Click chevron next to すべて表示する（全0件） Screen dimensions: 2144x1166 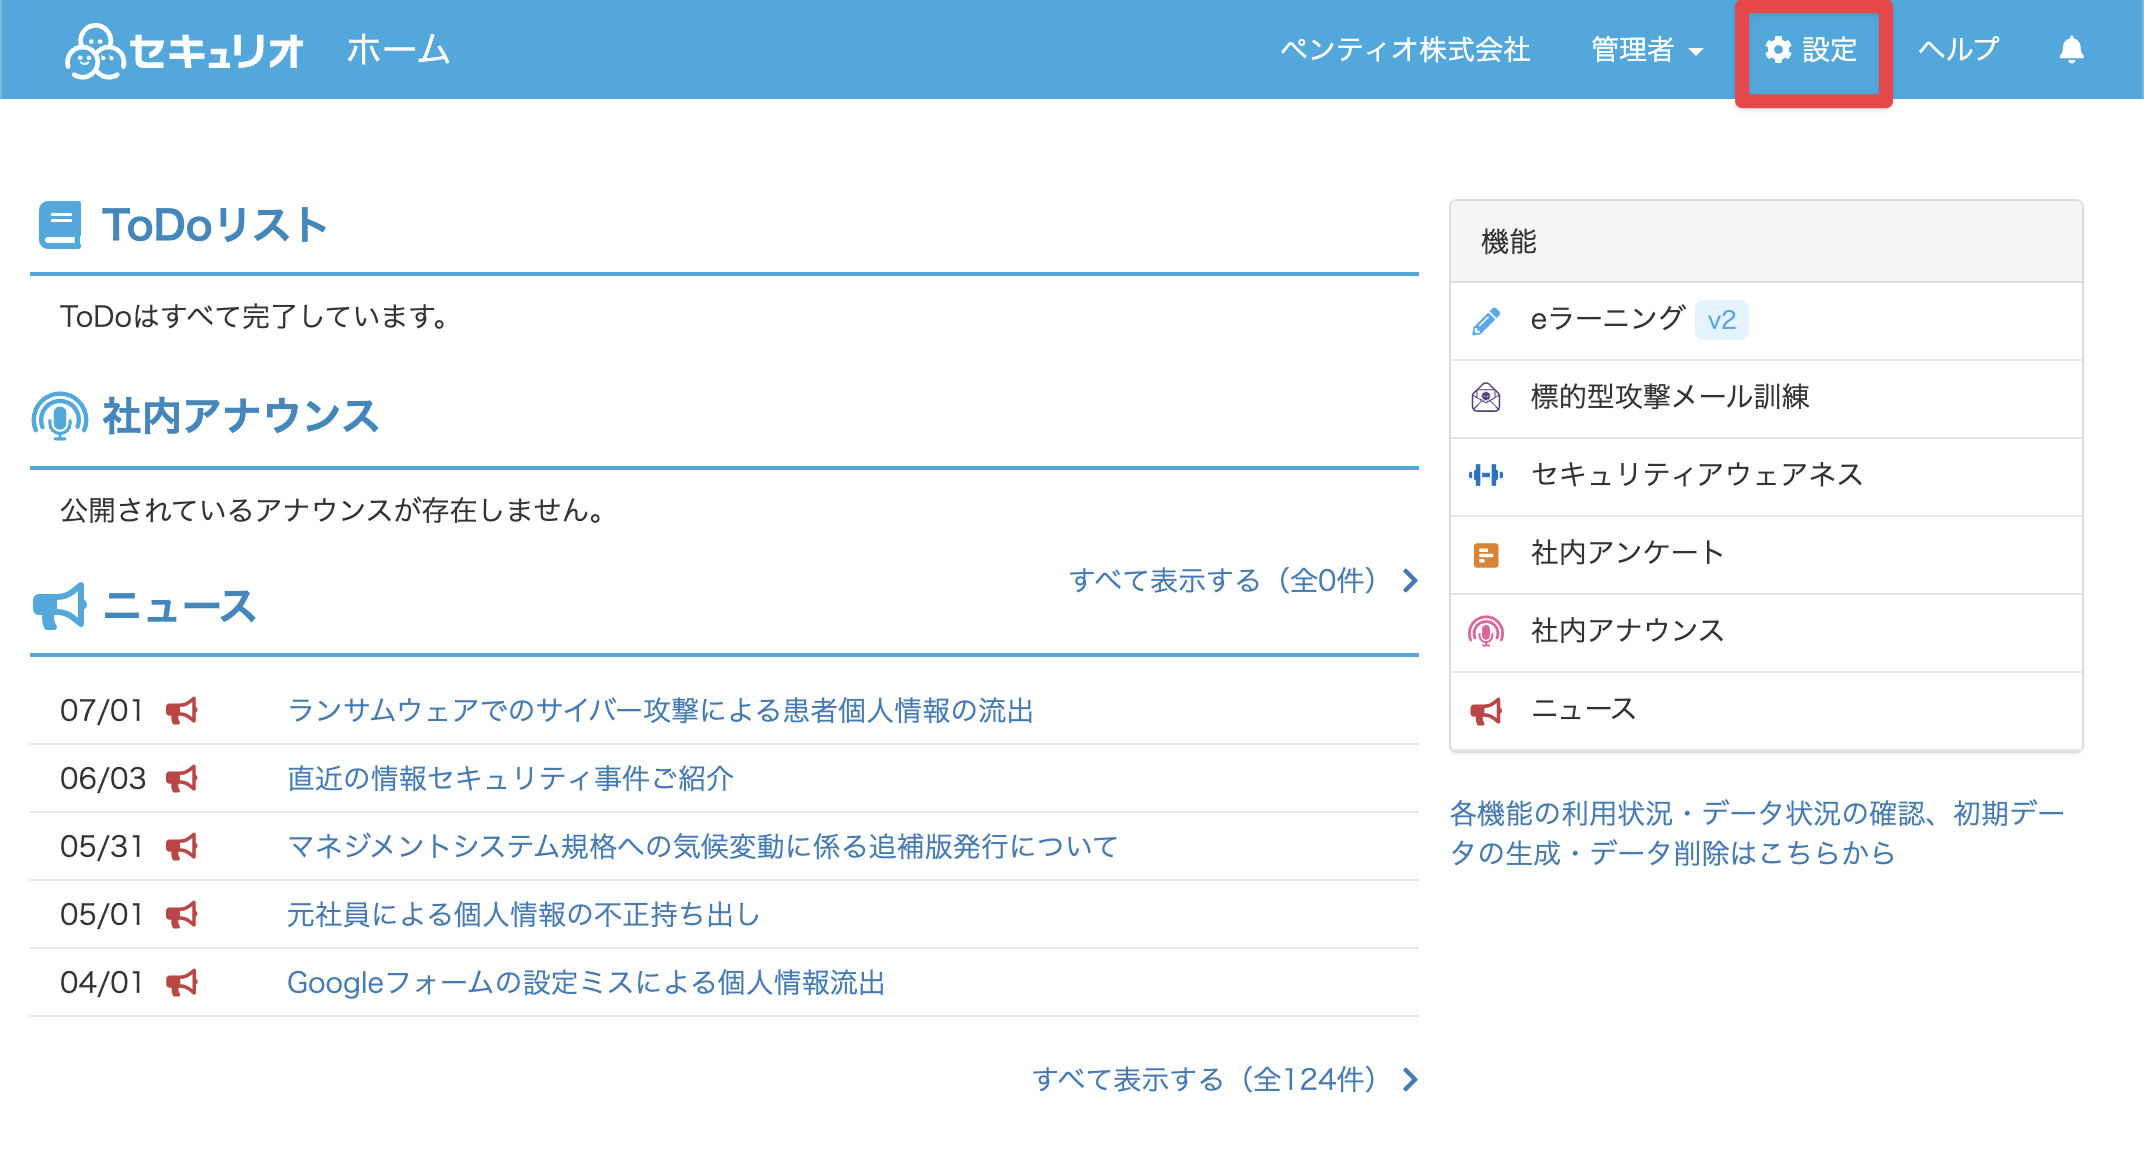coord(1410,580)
